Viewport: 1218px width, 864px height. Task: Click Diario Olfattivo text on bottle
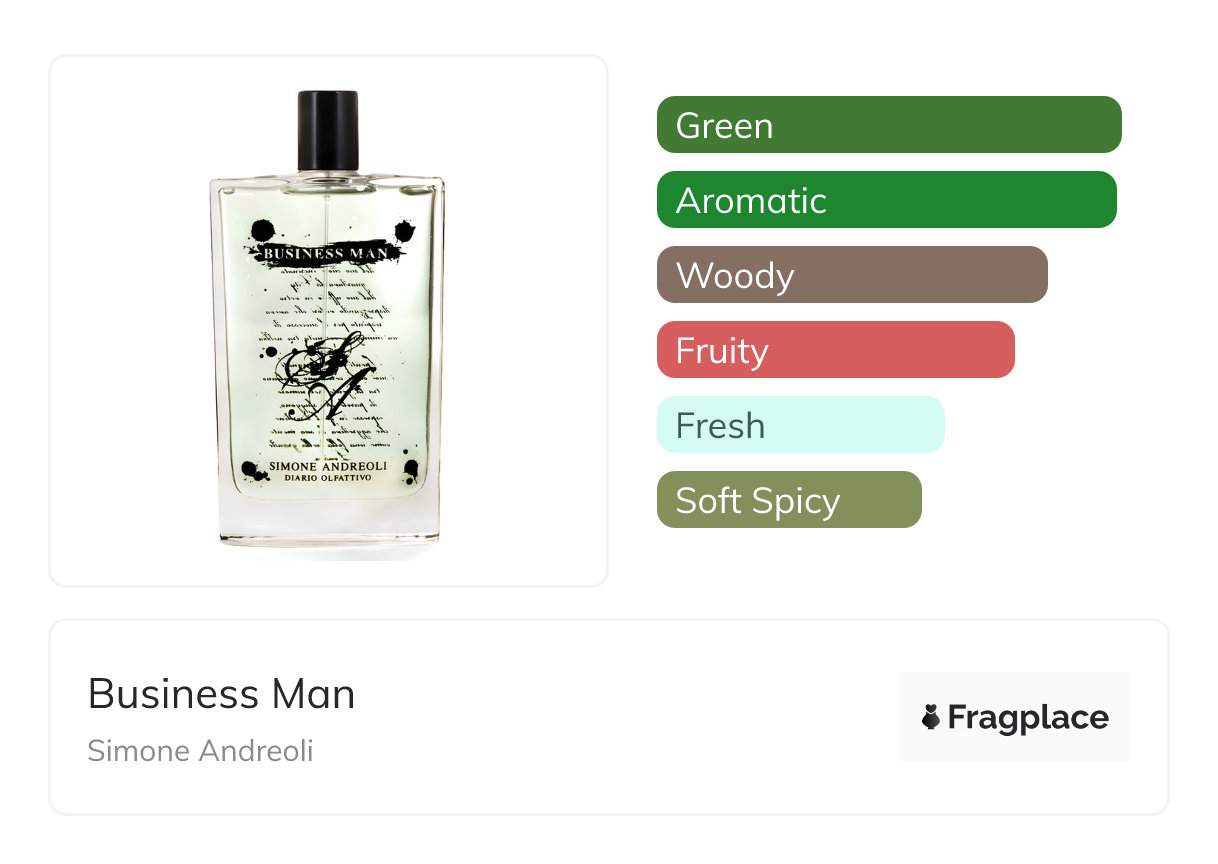328,479
